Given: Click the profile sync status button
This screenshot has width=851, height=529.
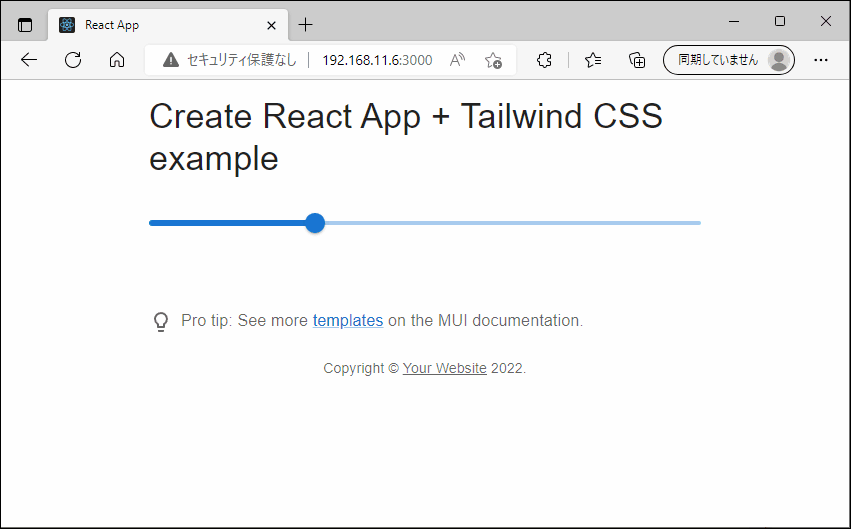Looking at the screenshot, I should tap(729, 60).
